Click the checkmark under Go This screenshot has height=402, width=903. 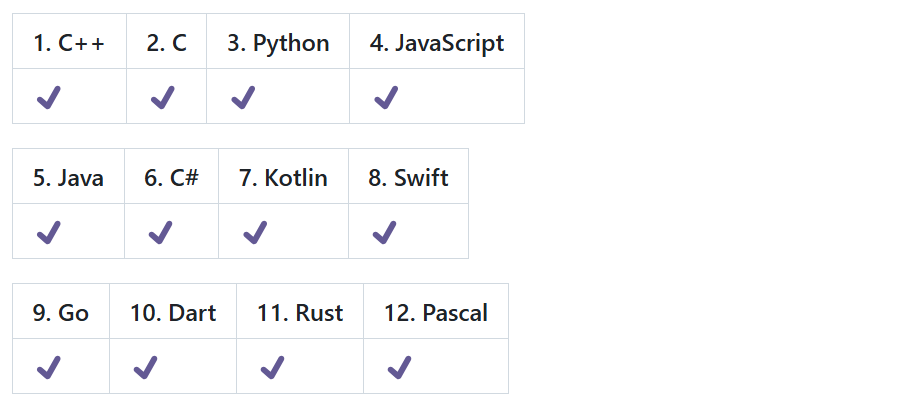(x=49, y=367)
